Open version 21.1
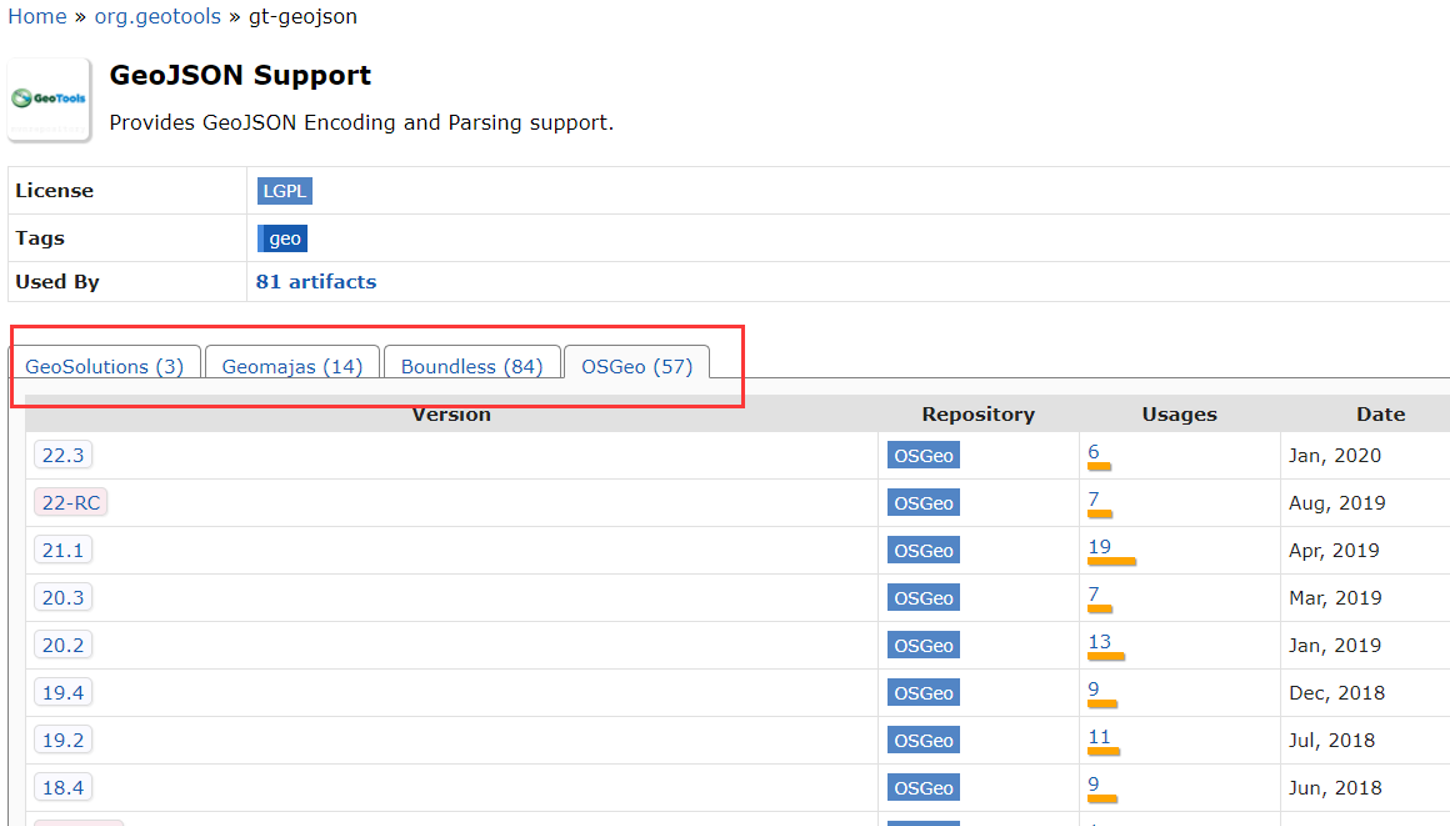Viewport: 1450px width, 826px height. (x=63, y=550)
